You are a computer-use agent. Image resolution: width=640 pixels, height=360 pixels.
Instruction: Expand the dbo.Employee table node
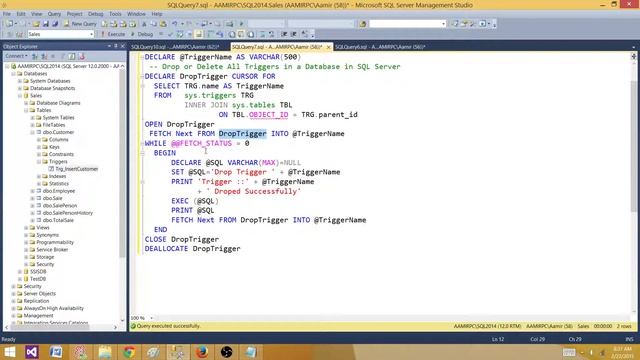33,191
